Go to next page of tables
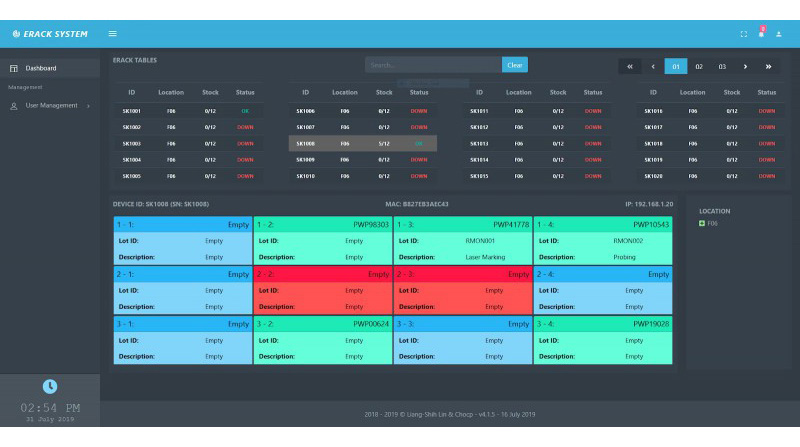The height and width of the screenshot is (447, 800). pyautogui.click(x=745, y=66)
